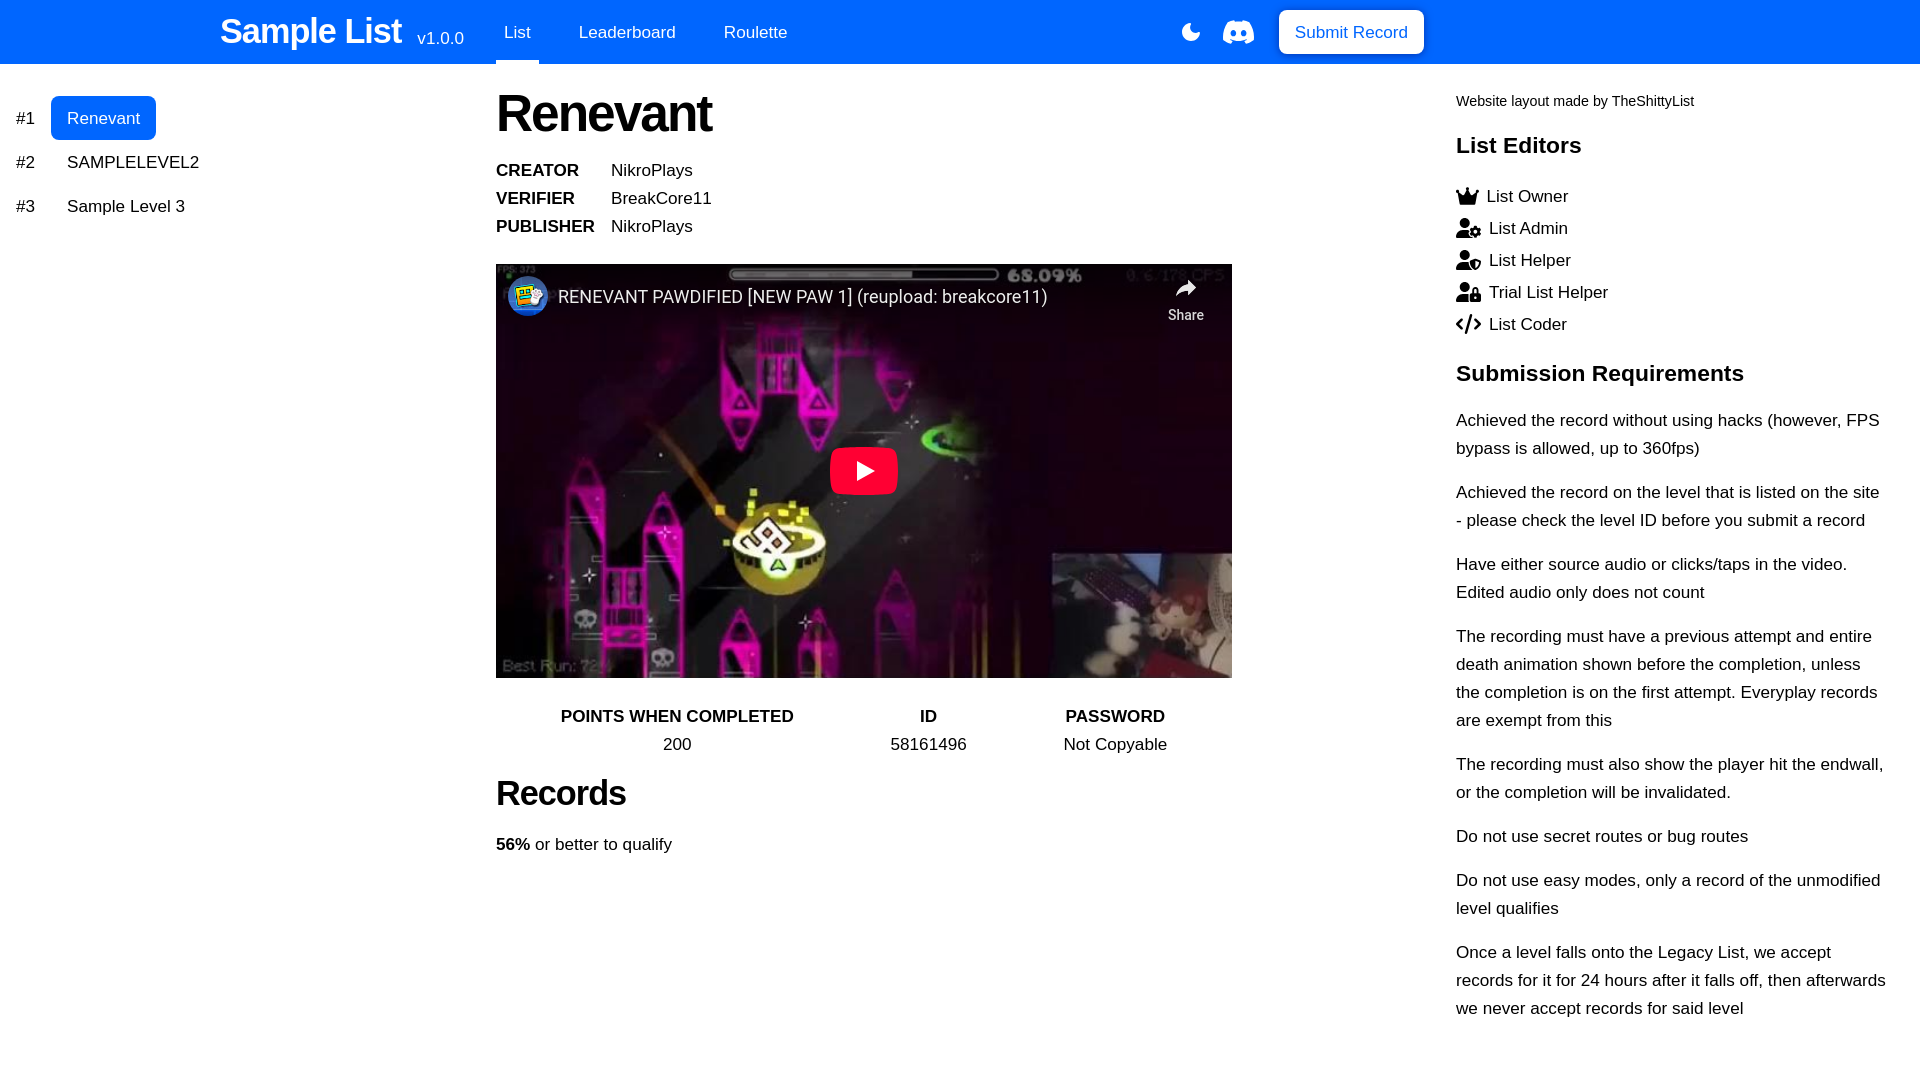Click the List Admin user-gear icon
The image size is (1920, 1080).
point(1468,229)
